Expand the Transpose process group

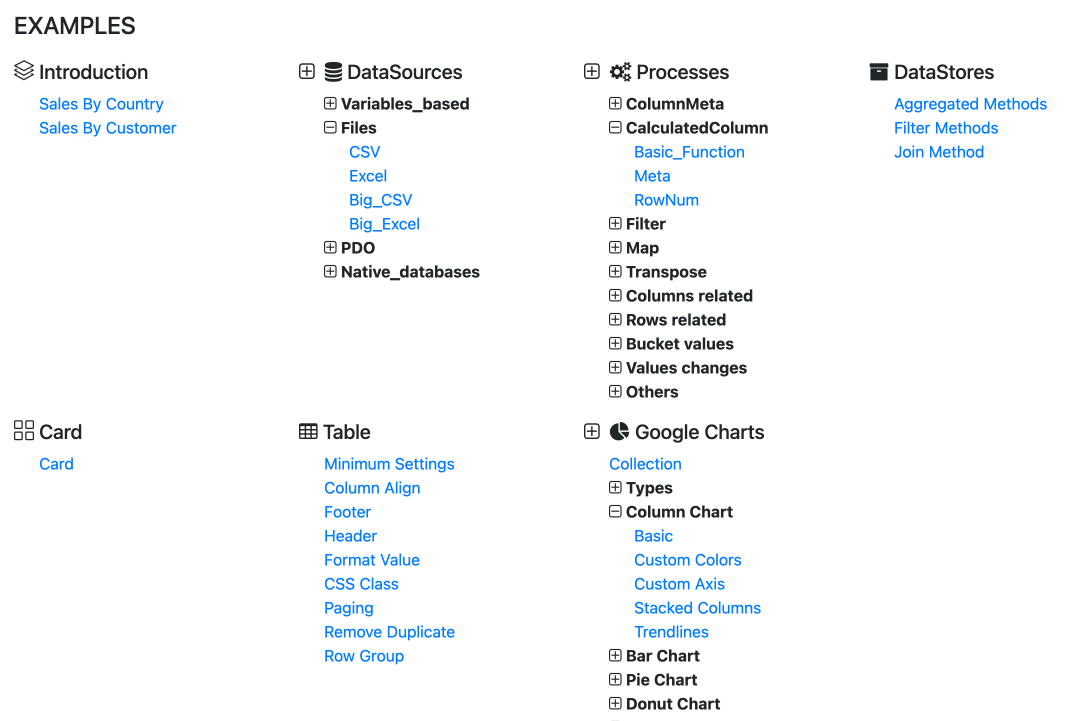(615, 272)
